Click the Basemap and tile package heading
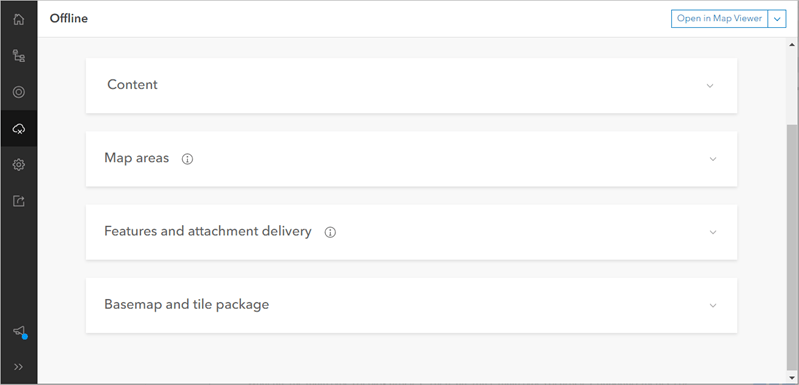Viewport: 799px width, 385px height. pyautogui.click(x=187, y=305)
